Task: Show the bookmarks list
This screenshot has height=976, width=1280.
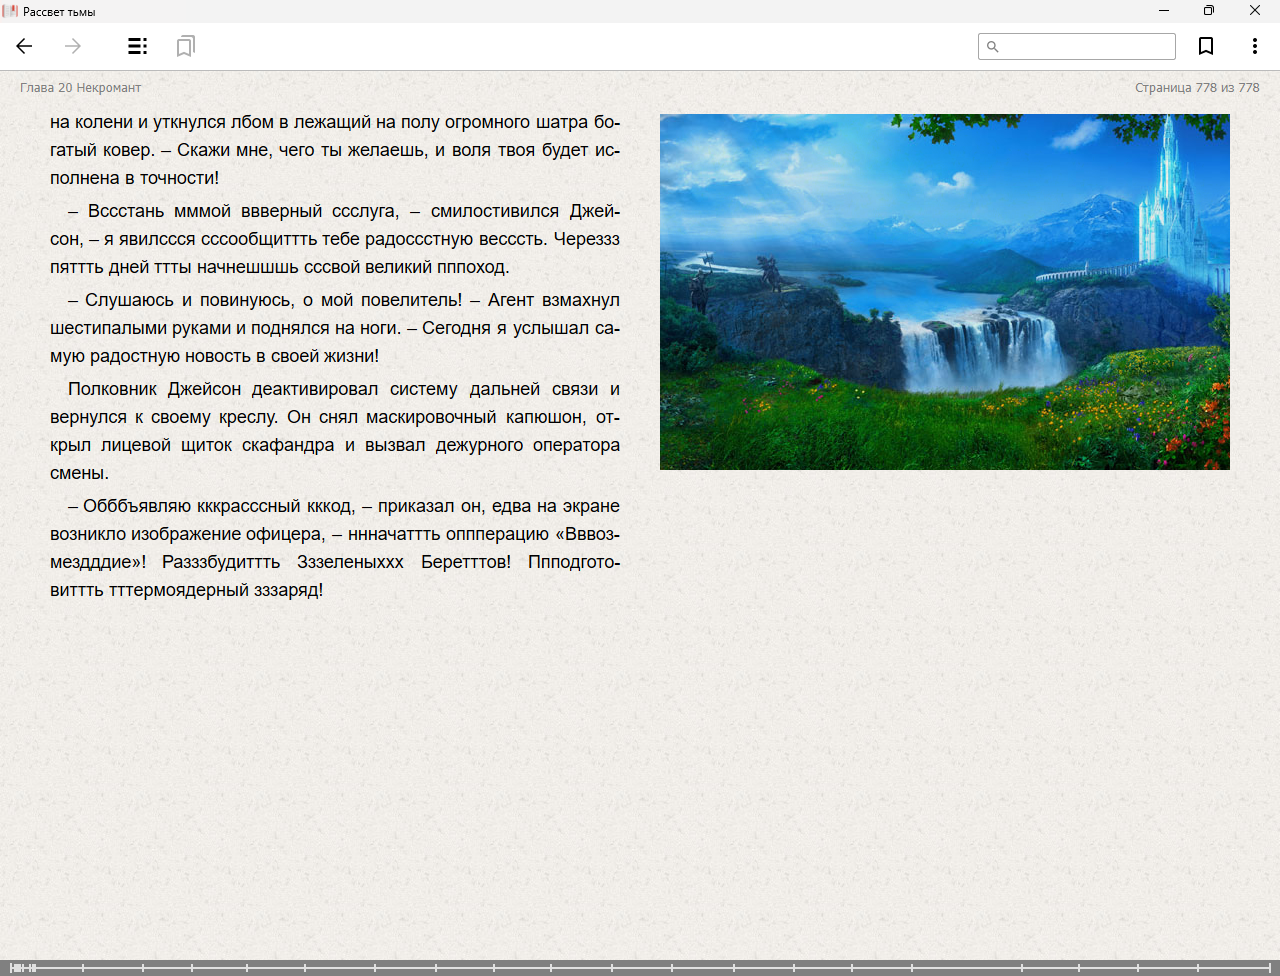Action: [x=185, y=46]
